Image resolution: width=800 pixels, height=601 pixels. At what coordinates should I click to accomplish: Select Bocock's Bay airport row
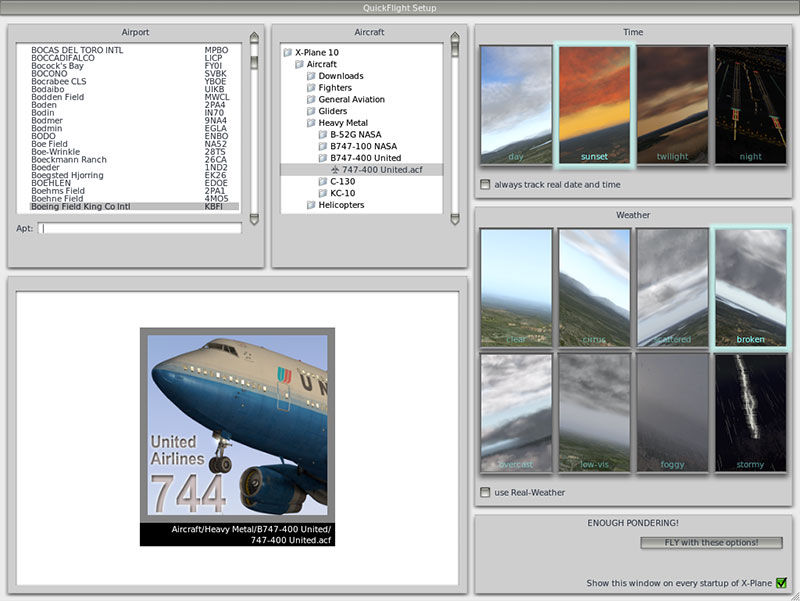click(x=135, y=66)
